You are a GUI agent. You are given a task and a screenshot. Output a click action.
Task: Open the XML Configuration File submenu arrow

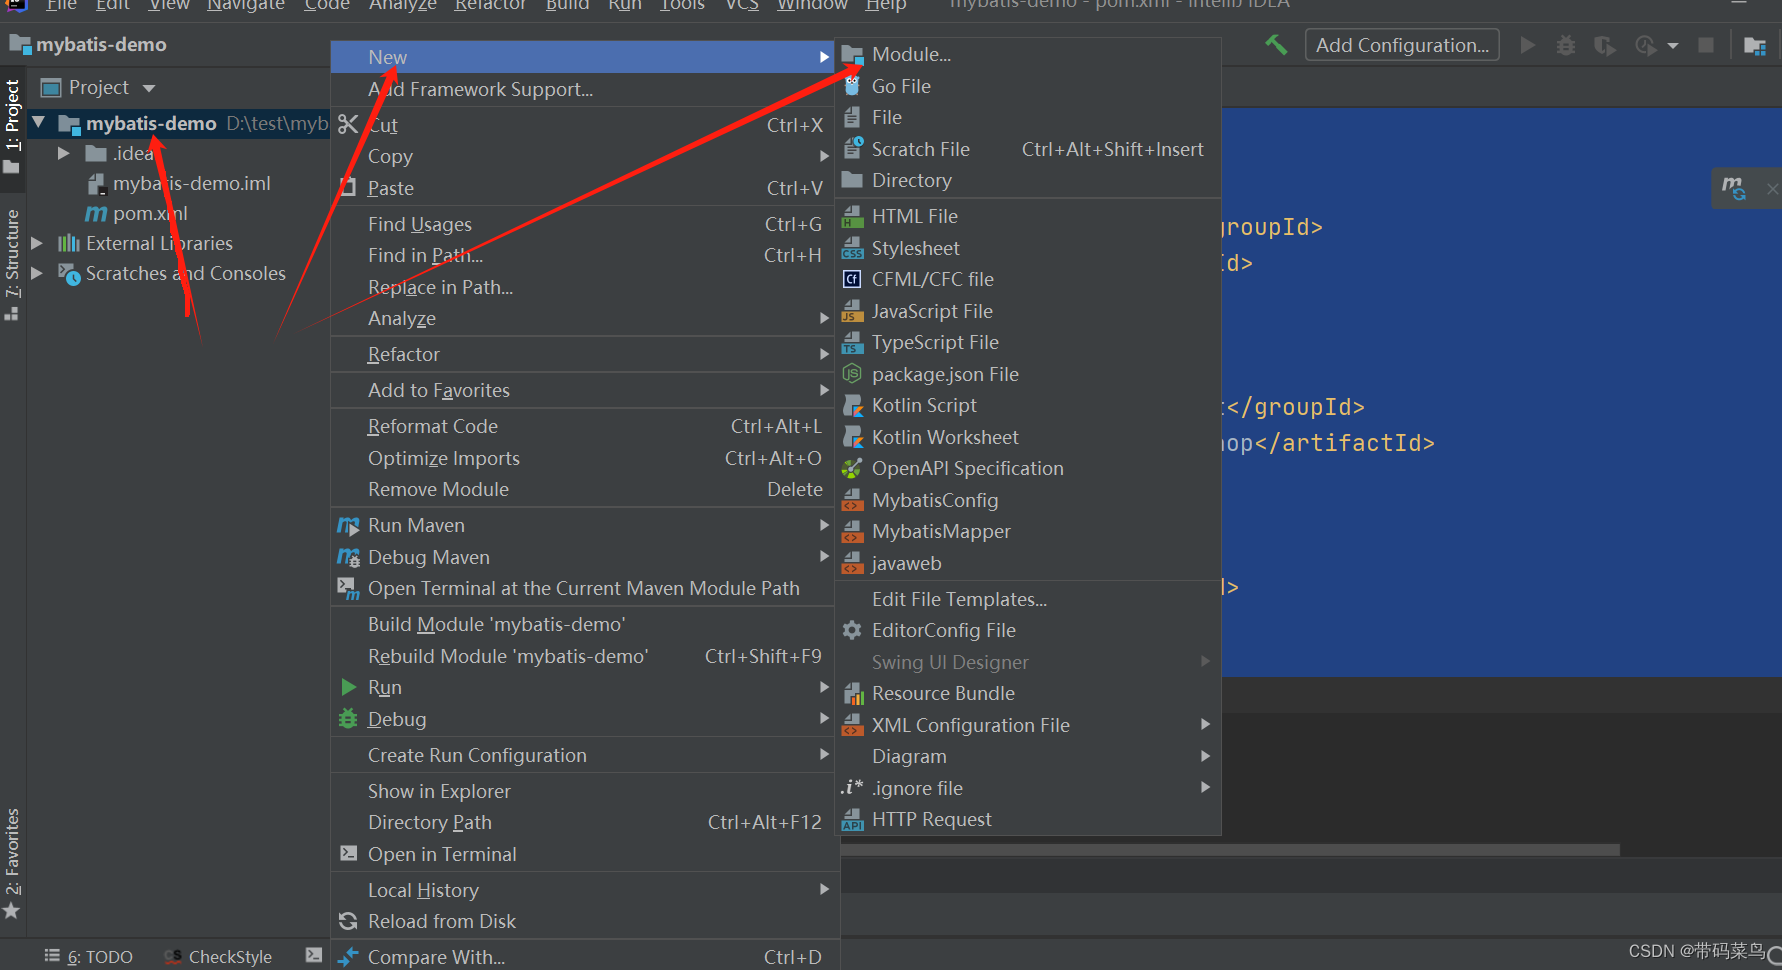coord(1205,725)
